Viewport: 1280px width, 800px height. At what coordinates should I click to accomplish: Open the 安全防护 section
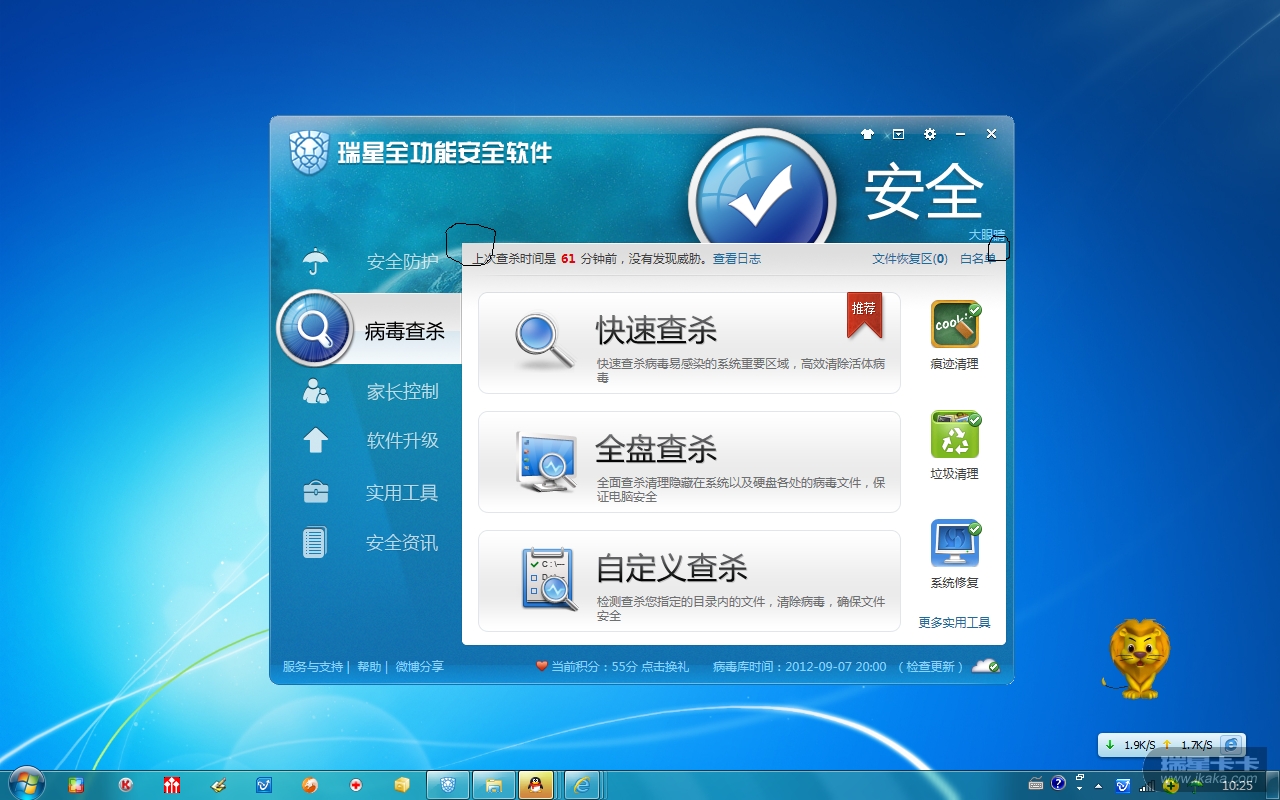point(402,262)
